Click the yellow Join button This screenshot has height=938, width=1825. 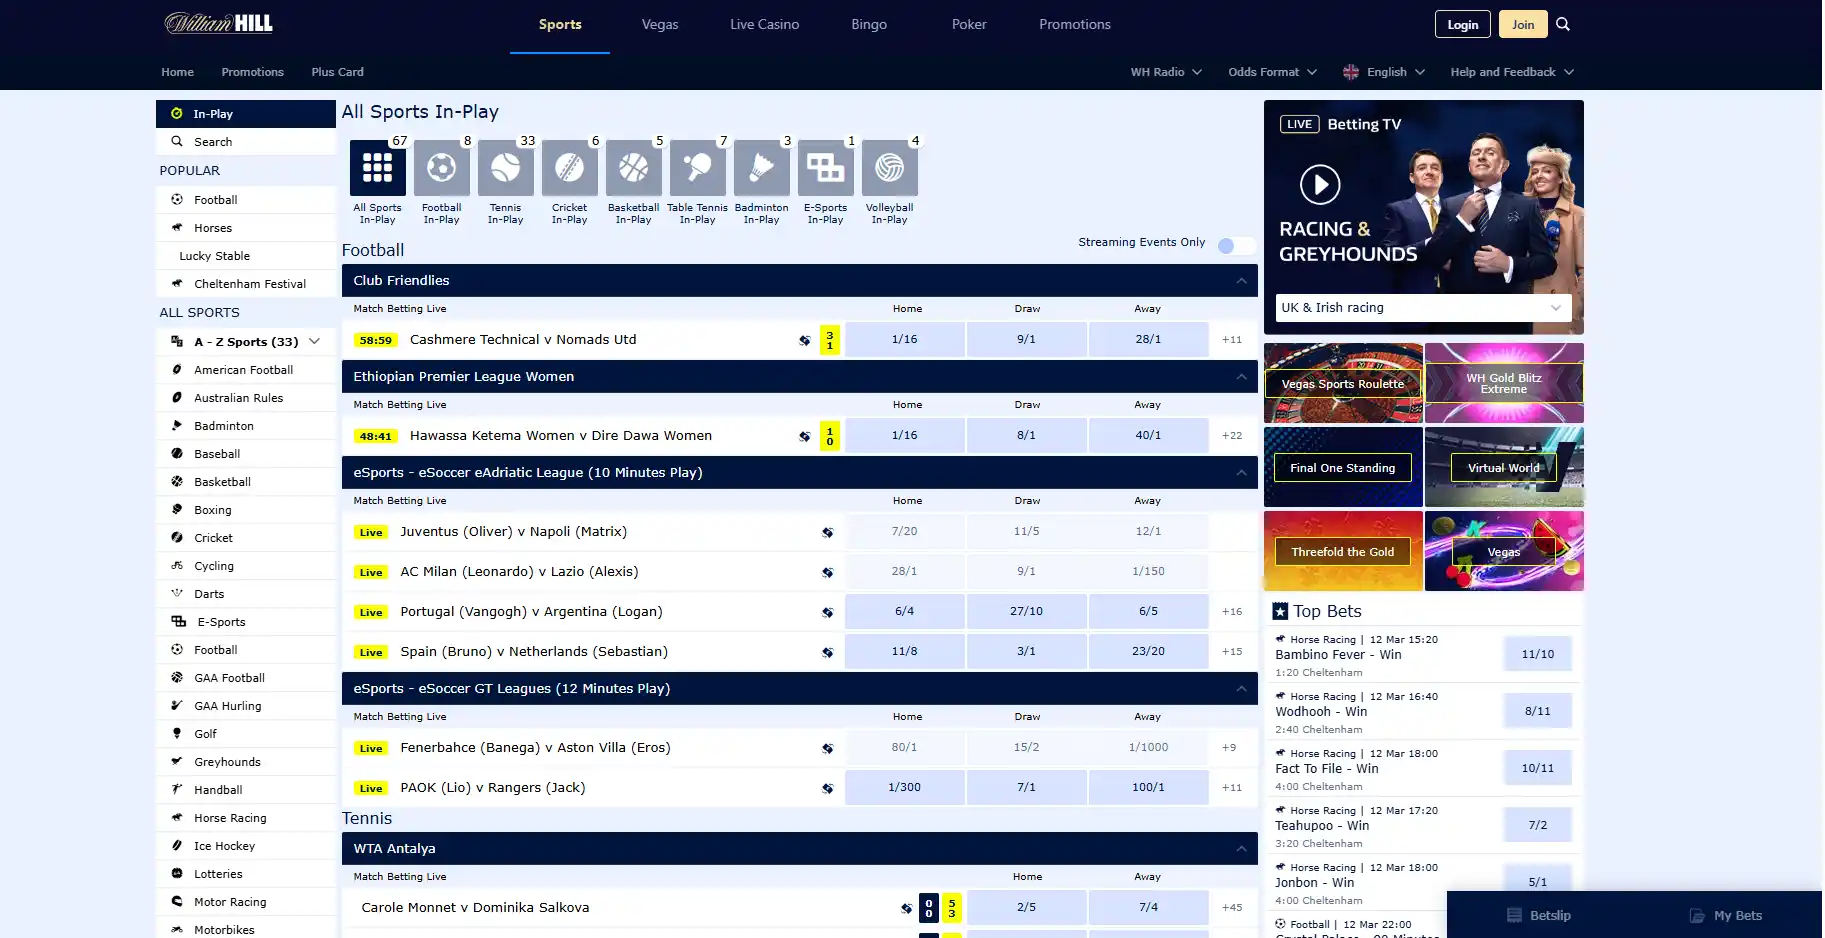pyautogui.click(x=1523, y=25)
